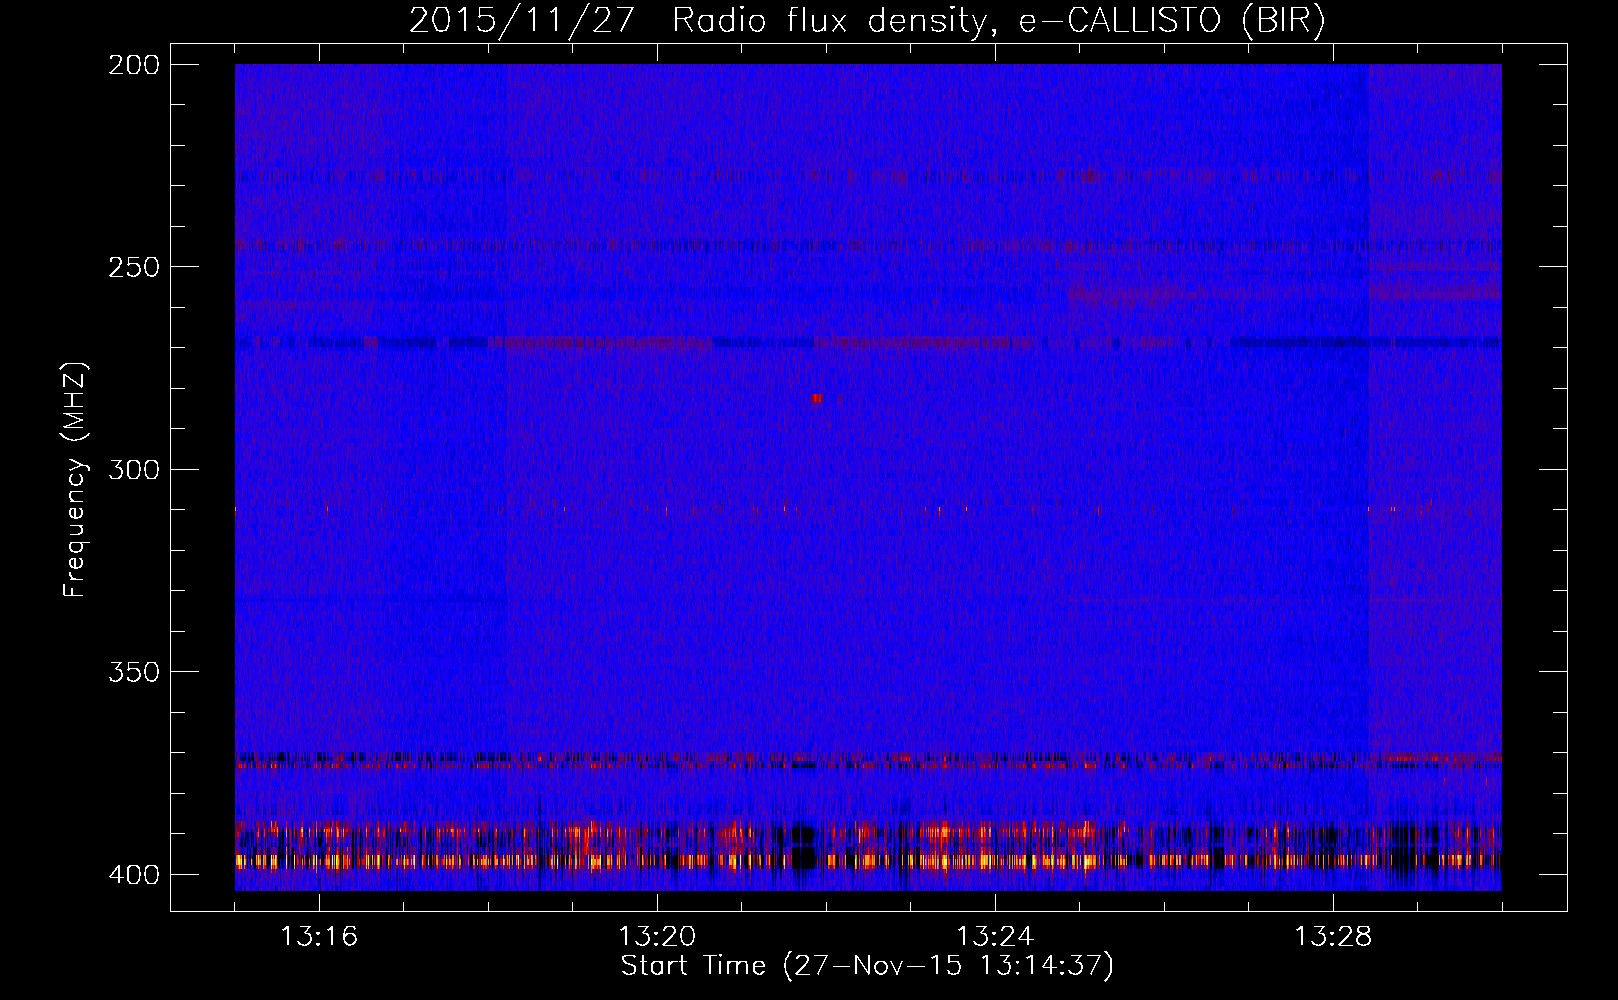
Task: Select the 13:20 time tick label
Action: pos(657,937)
